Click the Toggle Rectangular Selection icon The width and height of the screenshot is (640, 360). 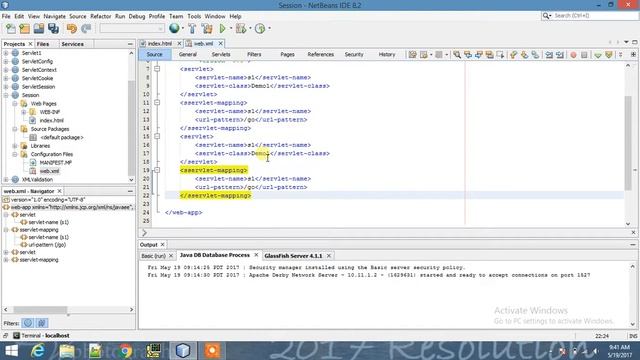coord(500,54)
